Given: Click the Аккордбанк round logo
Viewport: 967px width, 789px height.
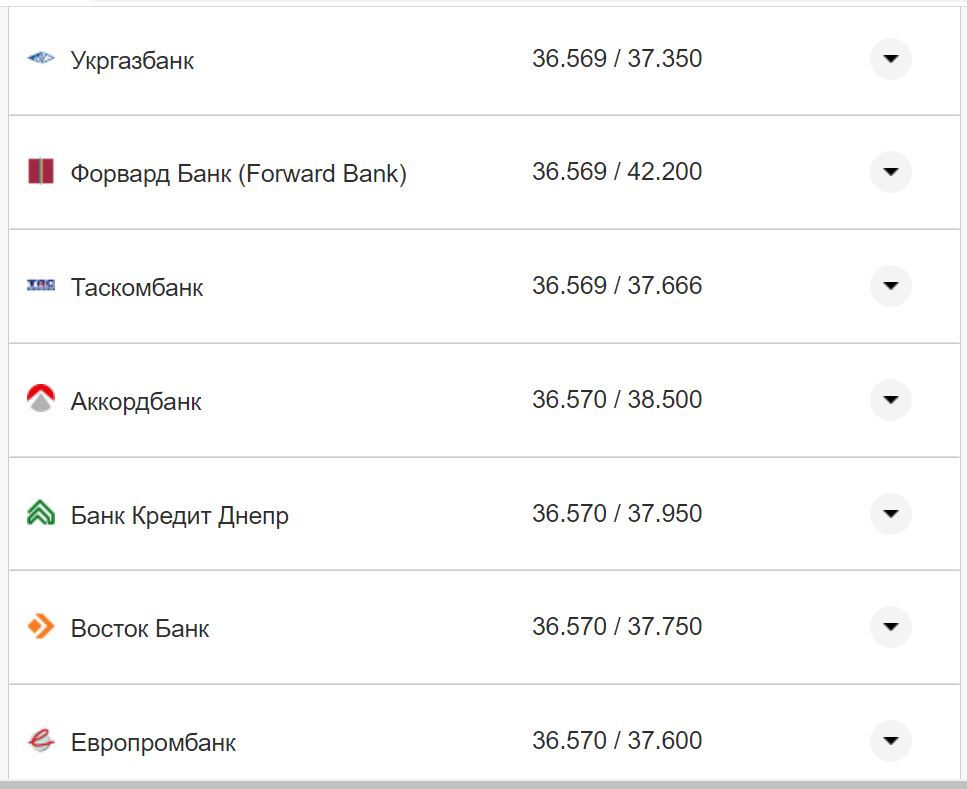Looking at the screenshot, I should coord(39,399).
